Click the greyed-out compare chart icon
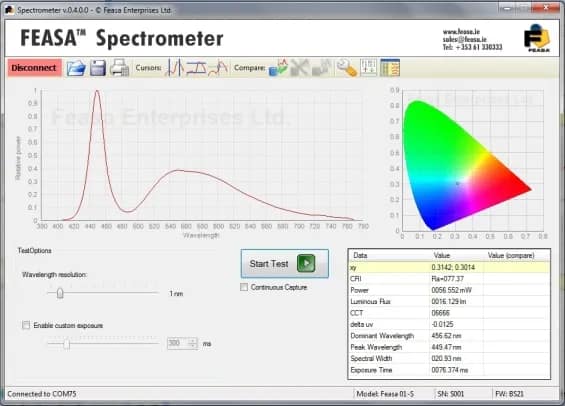565x406 pixels. pyautogui.click(x=322, y=68)
